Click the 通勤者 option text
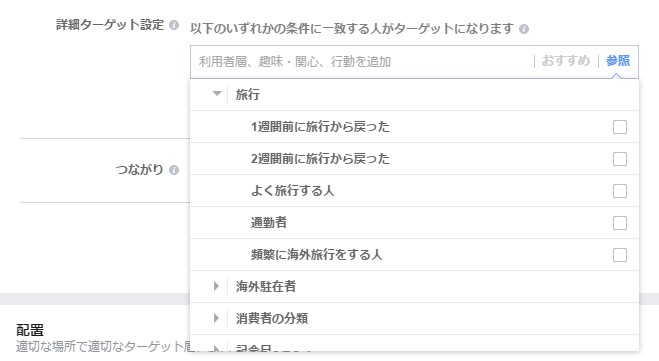Image resolution: width=659 pixels, height=361 pixels. coord(269,223)
